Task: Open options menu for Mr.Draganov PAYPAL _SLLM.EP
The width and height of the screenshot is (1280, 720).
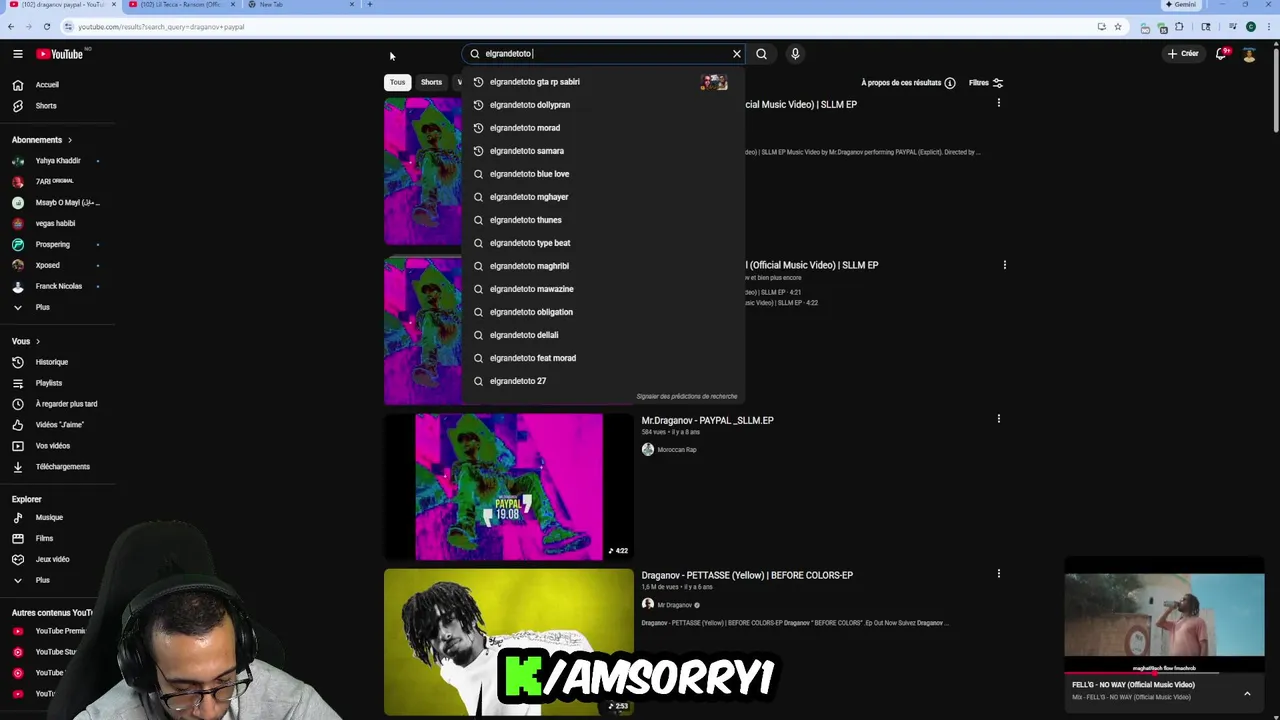Action: click(x=998, y=419)
